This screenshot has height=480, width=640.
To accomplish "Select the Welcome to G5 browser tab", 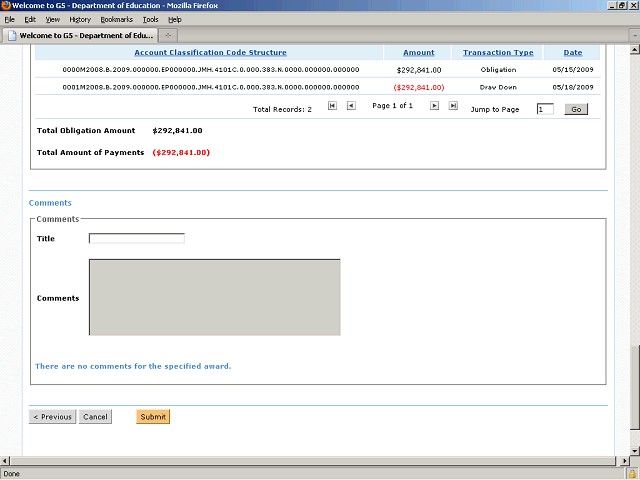I will tap(80, 36).
